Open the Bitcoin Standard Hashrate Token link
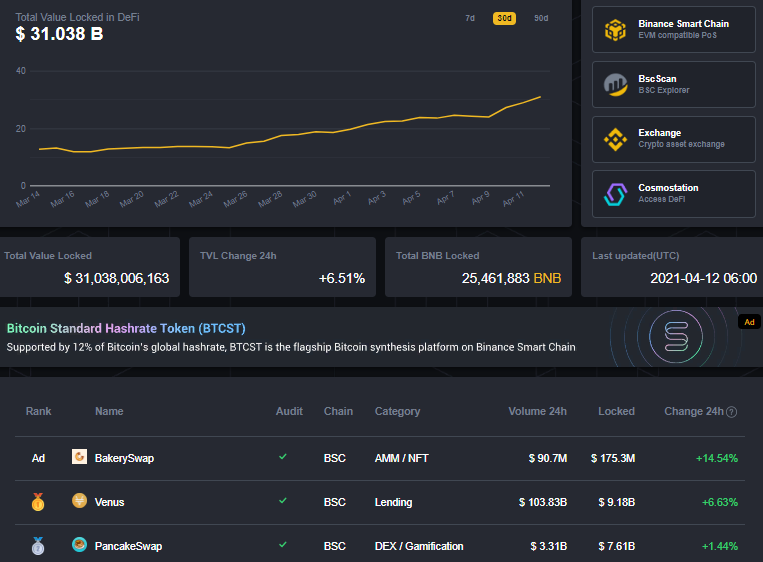The height and width of the screenshot is (562, 763). click(126, 328)
